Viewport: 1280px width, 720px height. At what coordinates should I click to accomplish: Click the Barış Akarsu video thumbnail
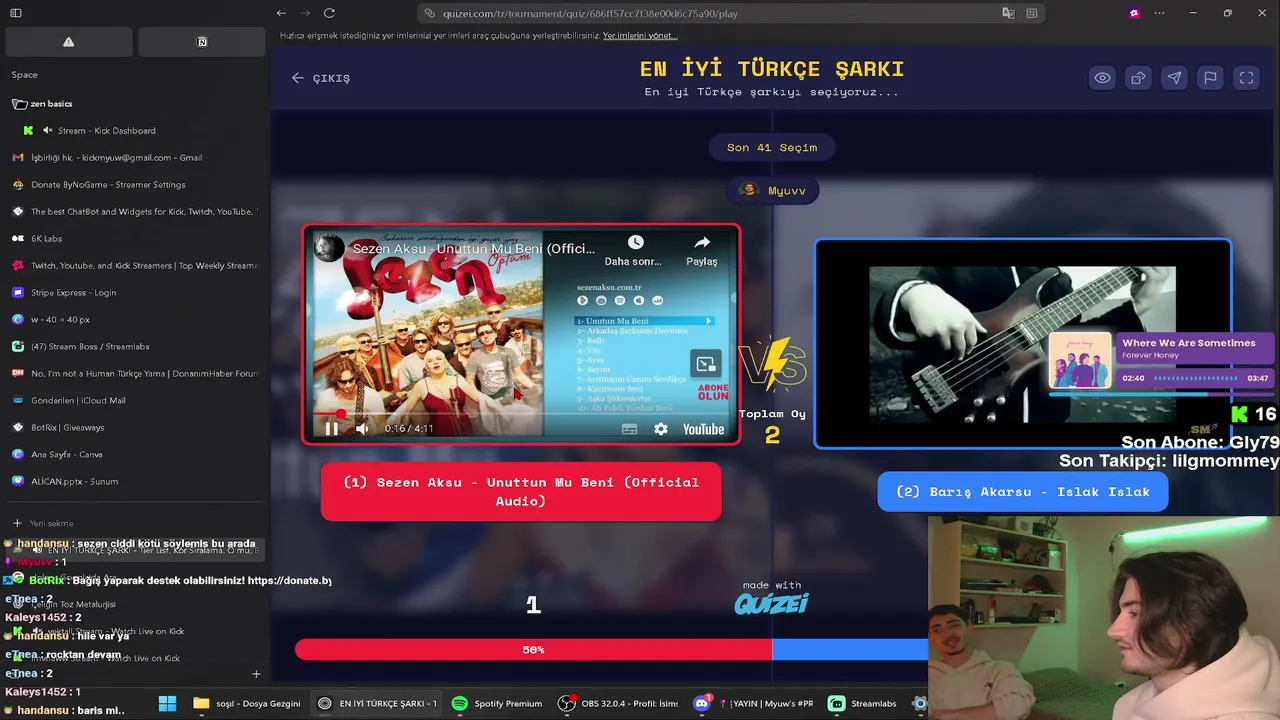click(1023, 344)
